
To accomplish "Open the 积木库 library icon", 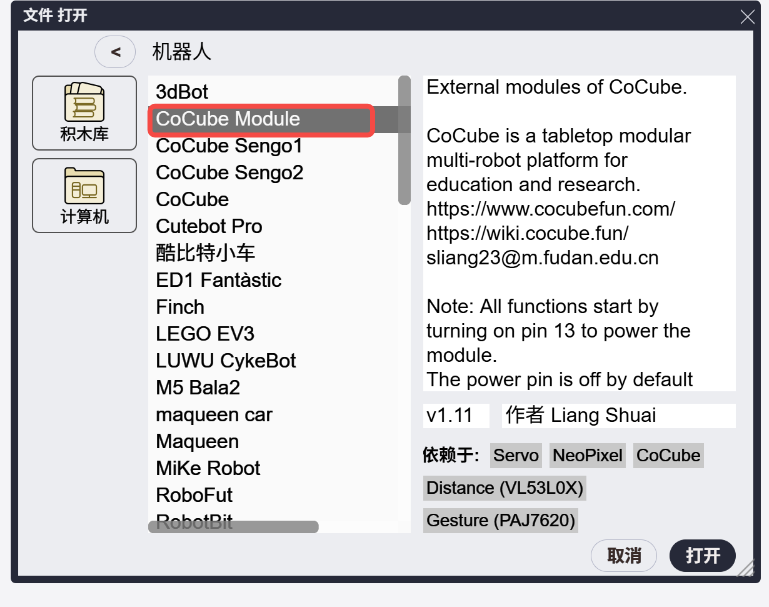I will coord(84,113).
